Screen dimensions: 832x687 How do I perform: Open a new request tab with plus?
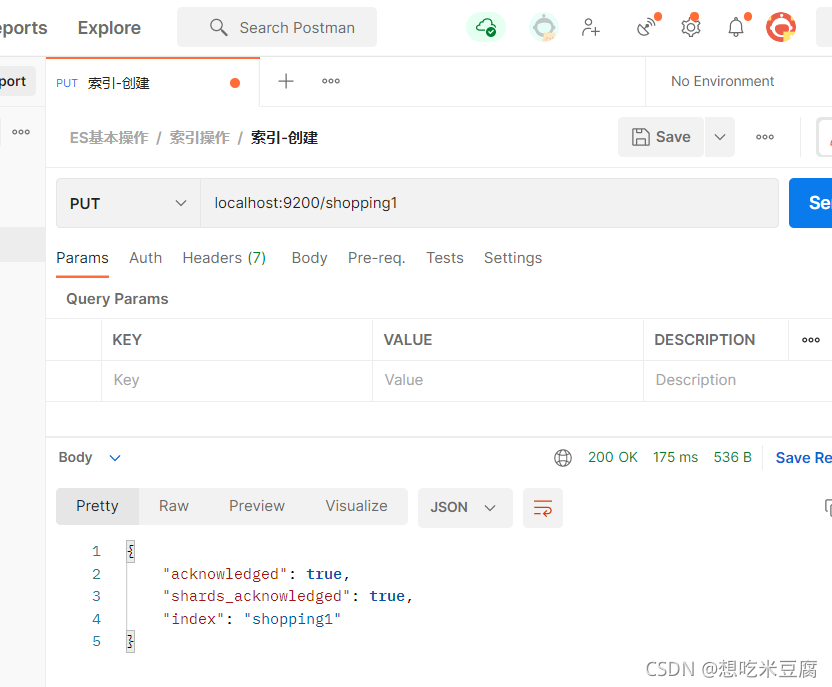(x=286, y=81)
